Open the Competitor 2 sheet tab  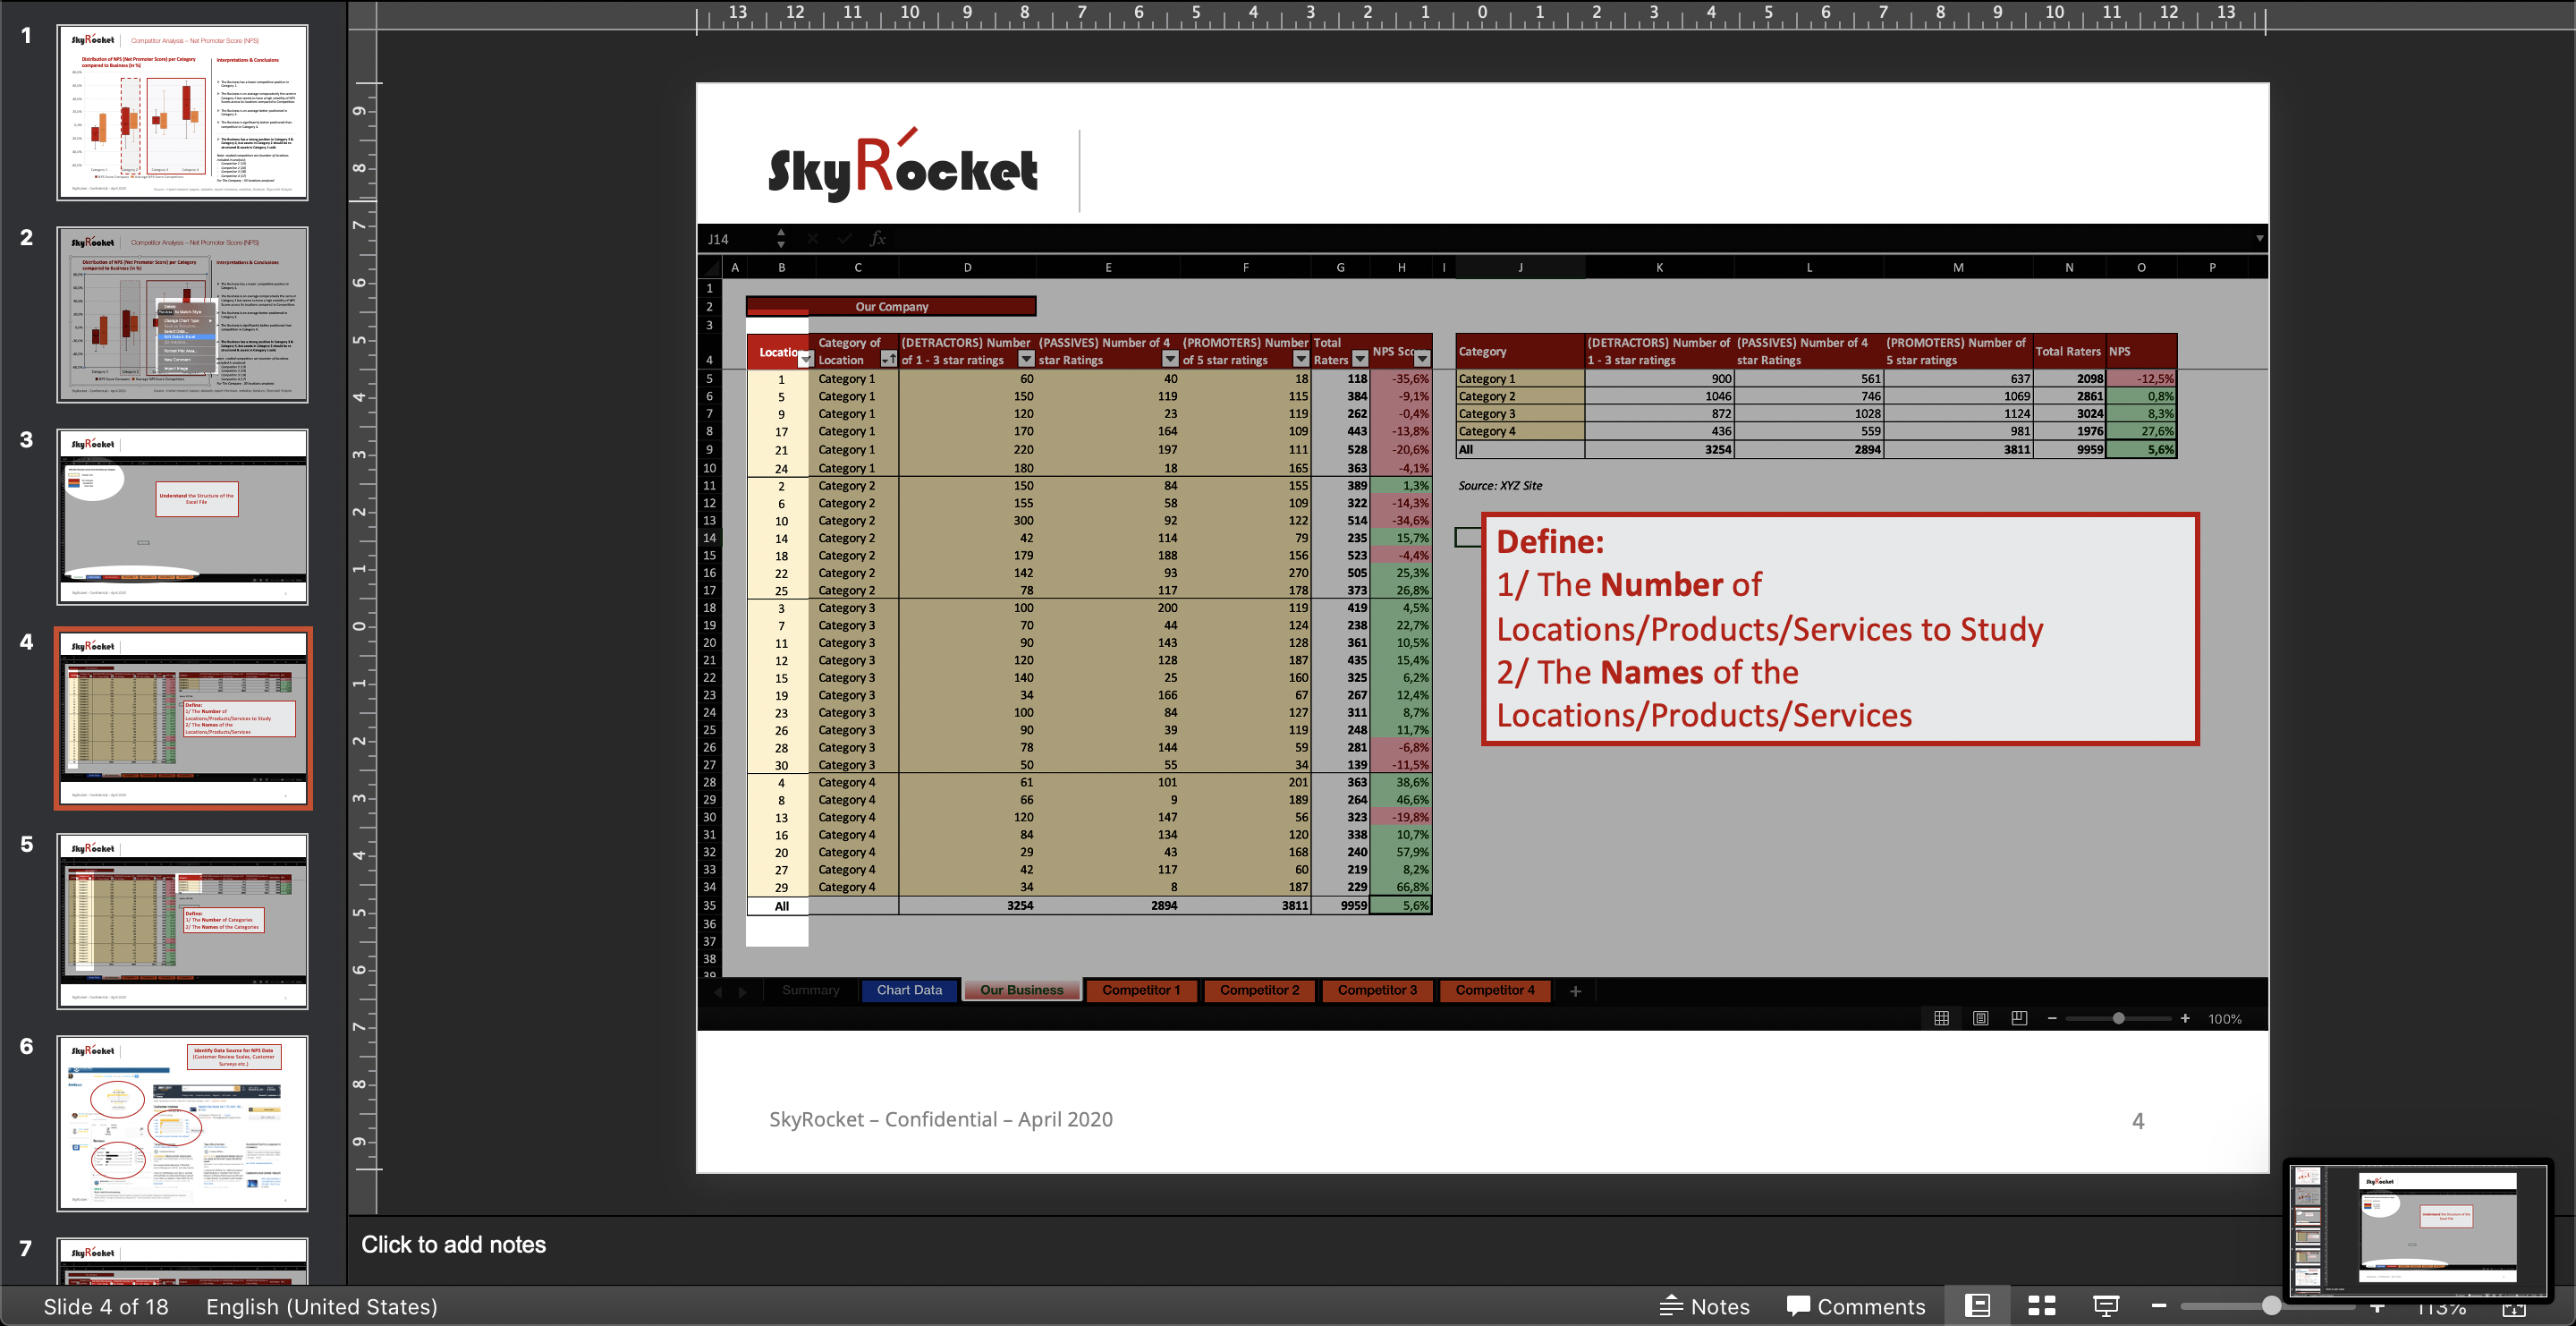(x=1259, y=990)
